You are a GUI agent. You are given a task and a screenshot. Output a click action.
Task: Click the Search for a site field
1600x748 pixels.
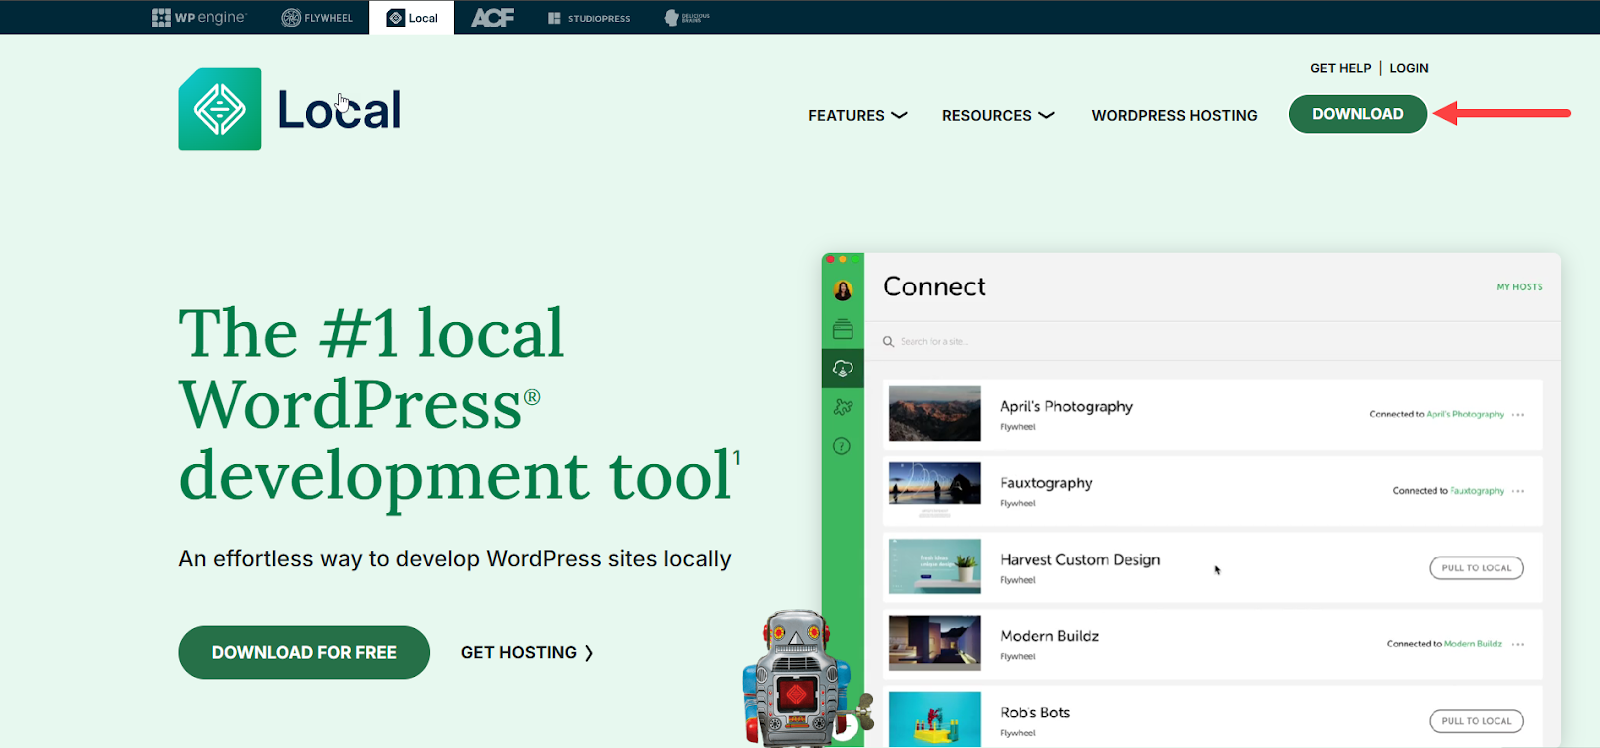click(934, 342)
